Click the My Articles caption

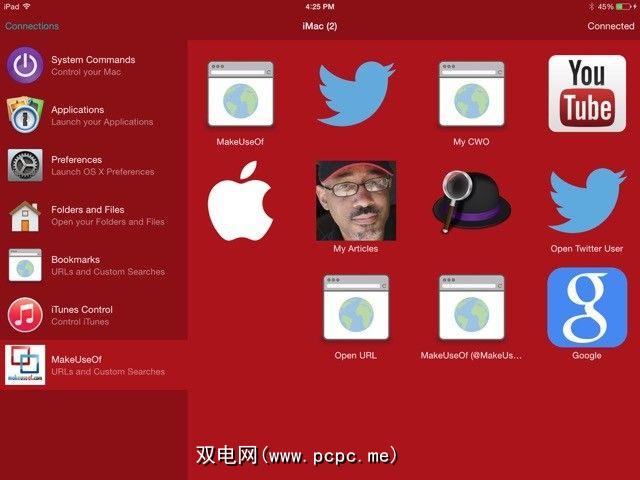[356, 249]
